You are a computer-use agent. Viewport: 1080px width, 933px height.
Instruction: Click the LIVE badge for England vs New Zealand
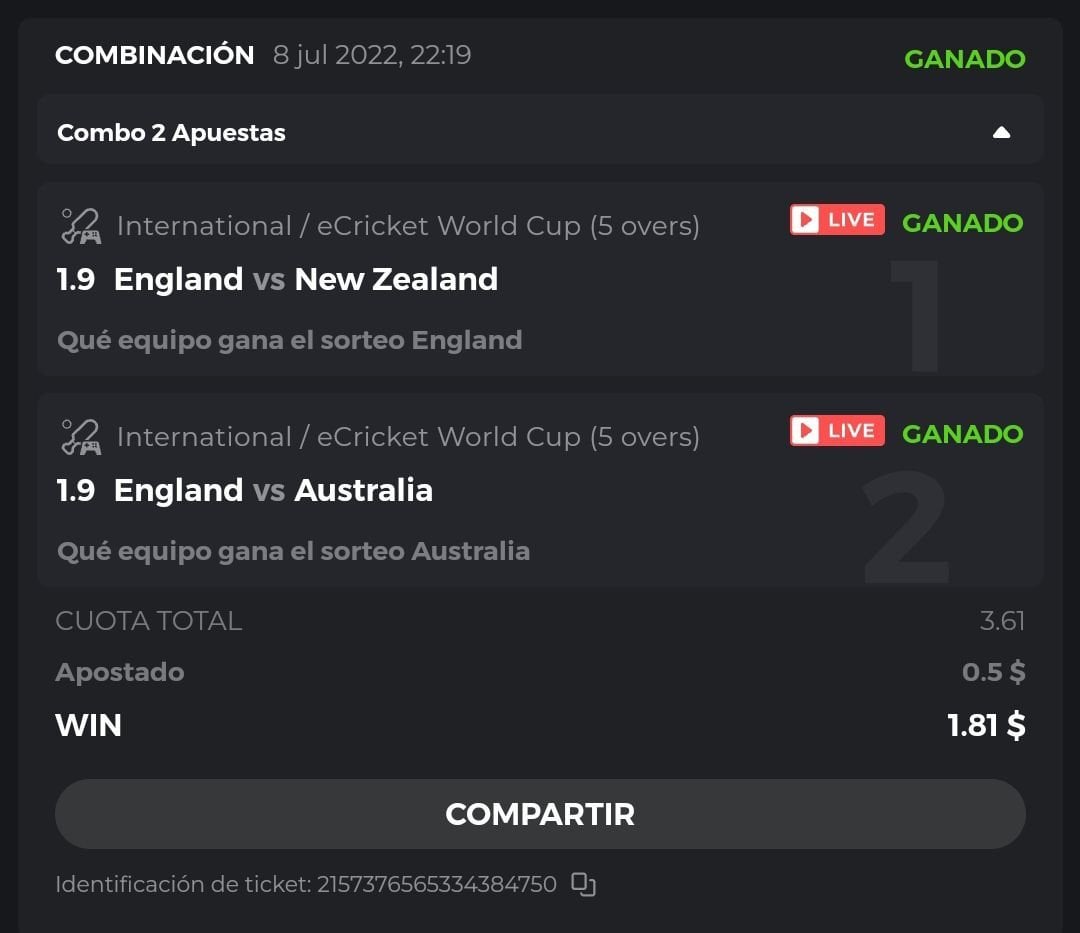pos(837,220)
